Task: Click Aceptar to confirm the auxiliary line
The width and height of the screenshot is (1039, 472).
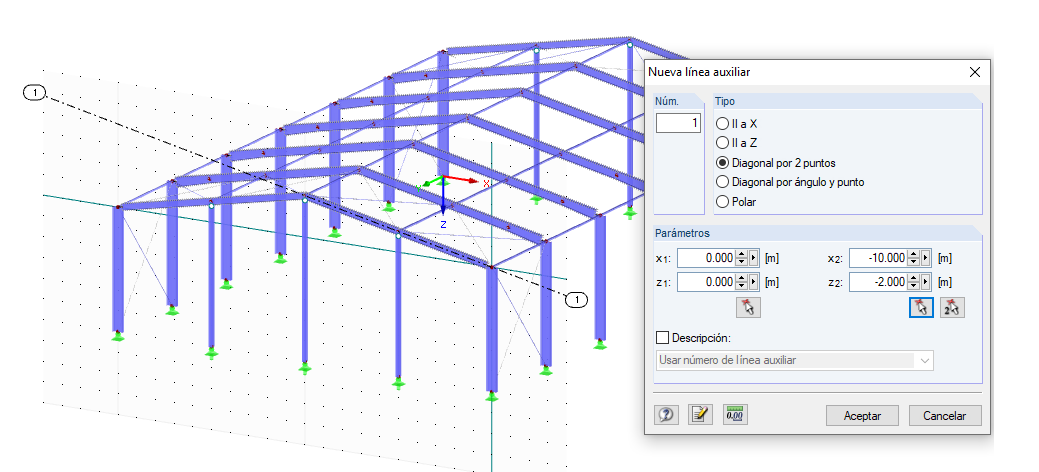Action: 862,416
